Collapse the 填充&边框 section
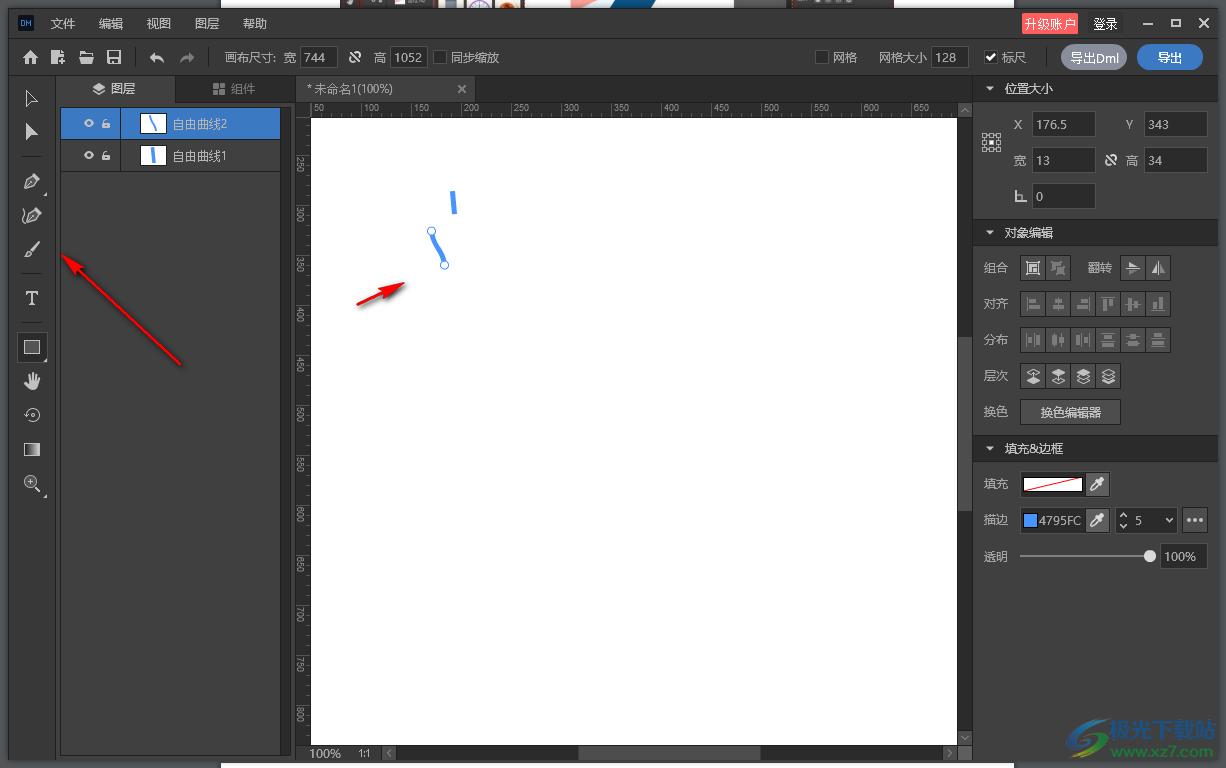The width and height of the screenshot is (1226, 768). click(990, 449)
